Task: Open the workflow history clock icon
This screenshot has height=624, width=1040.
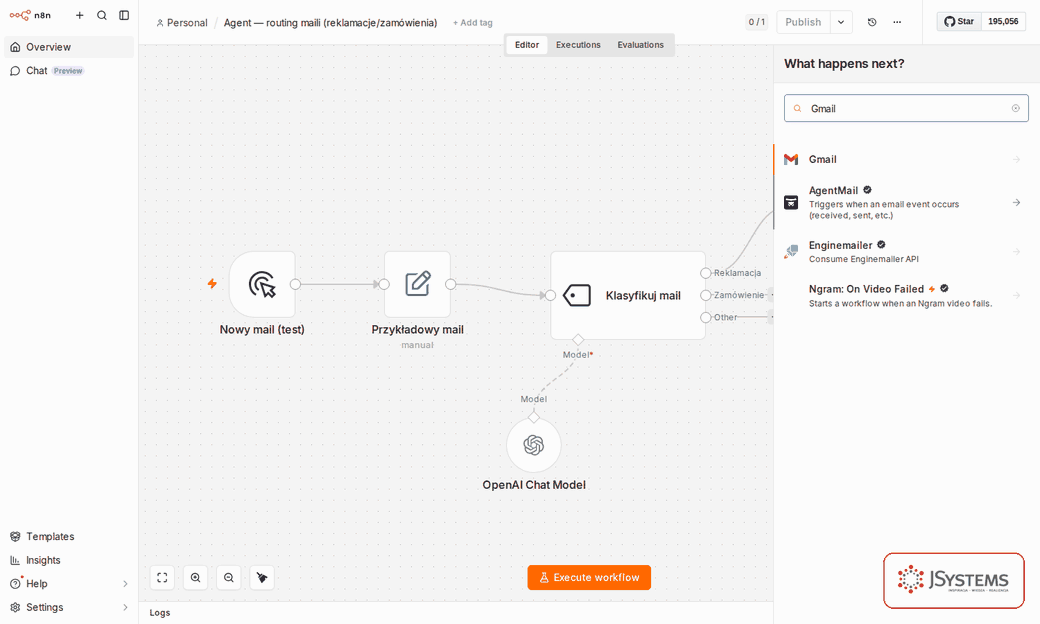Action: [x=872, y=22]
